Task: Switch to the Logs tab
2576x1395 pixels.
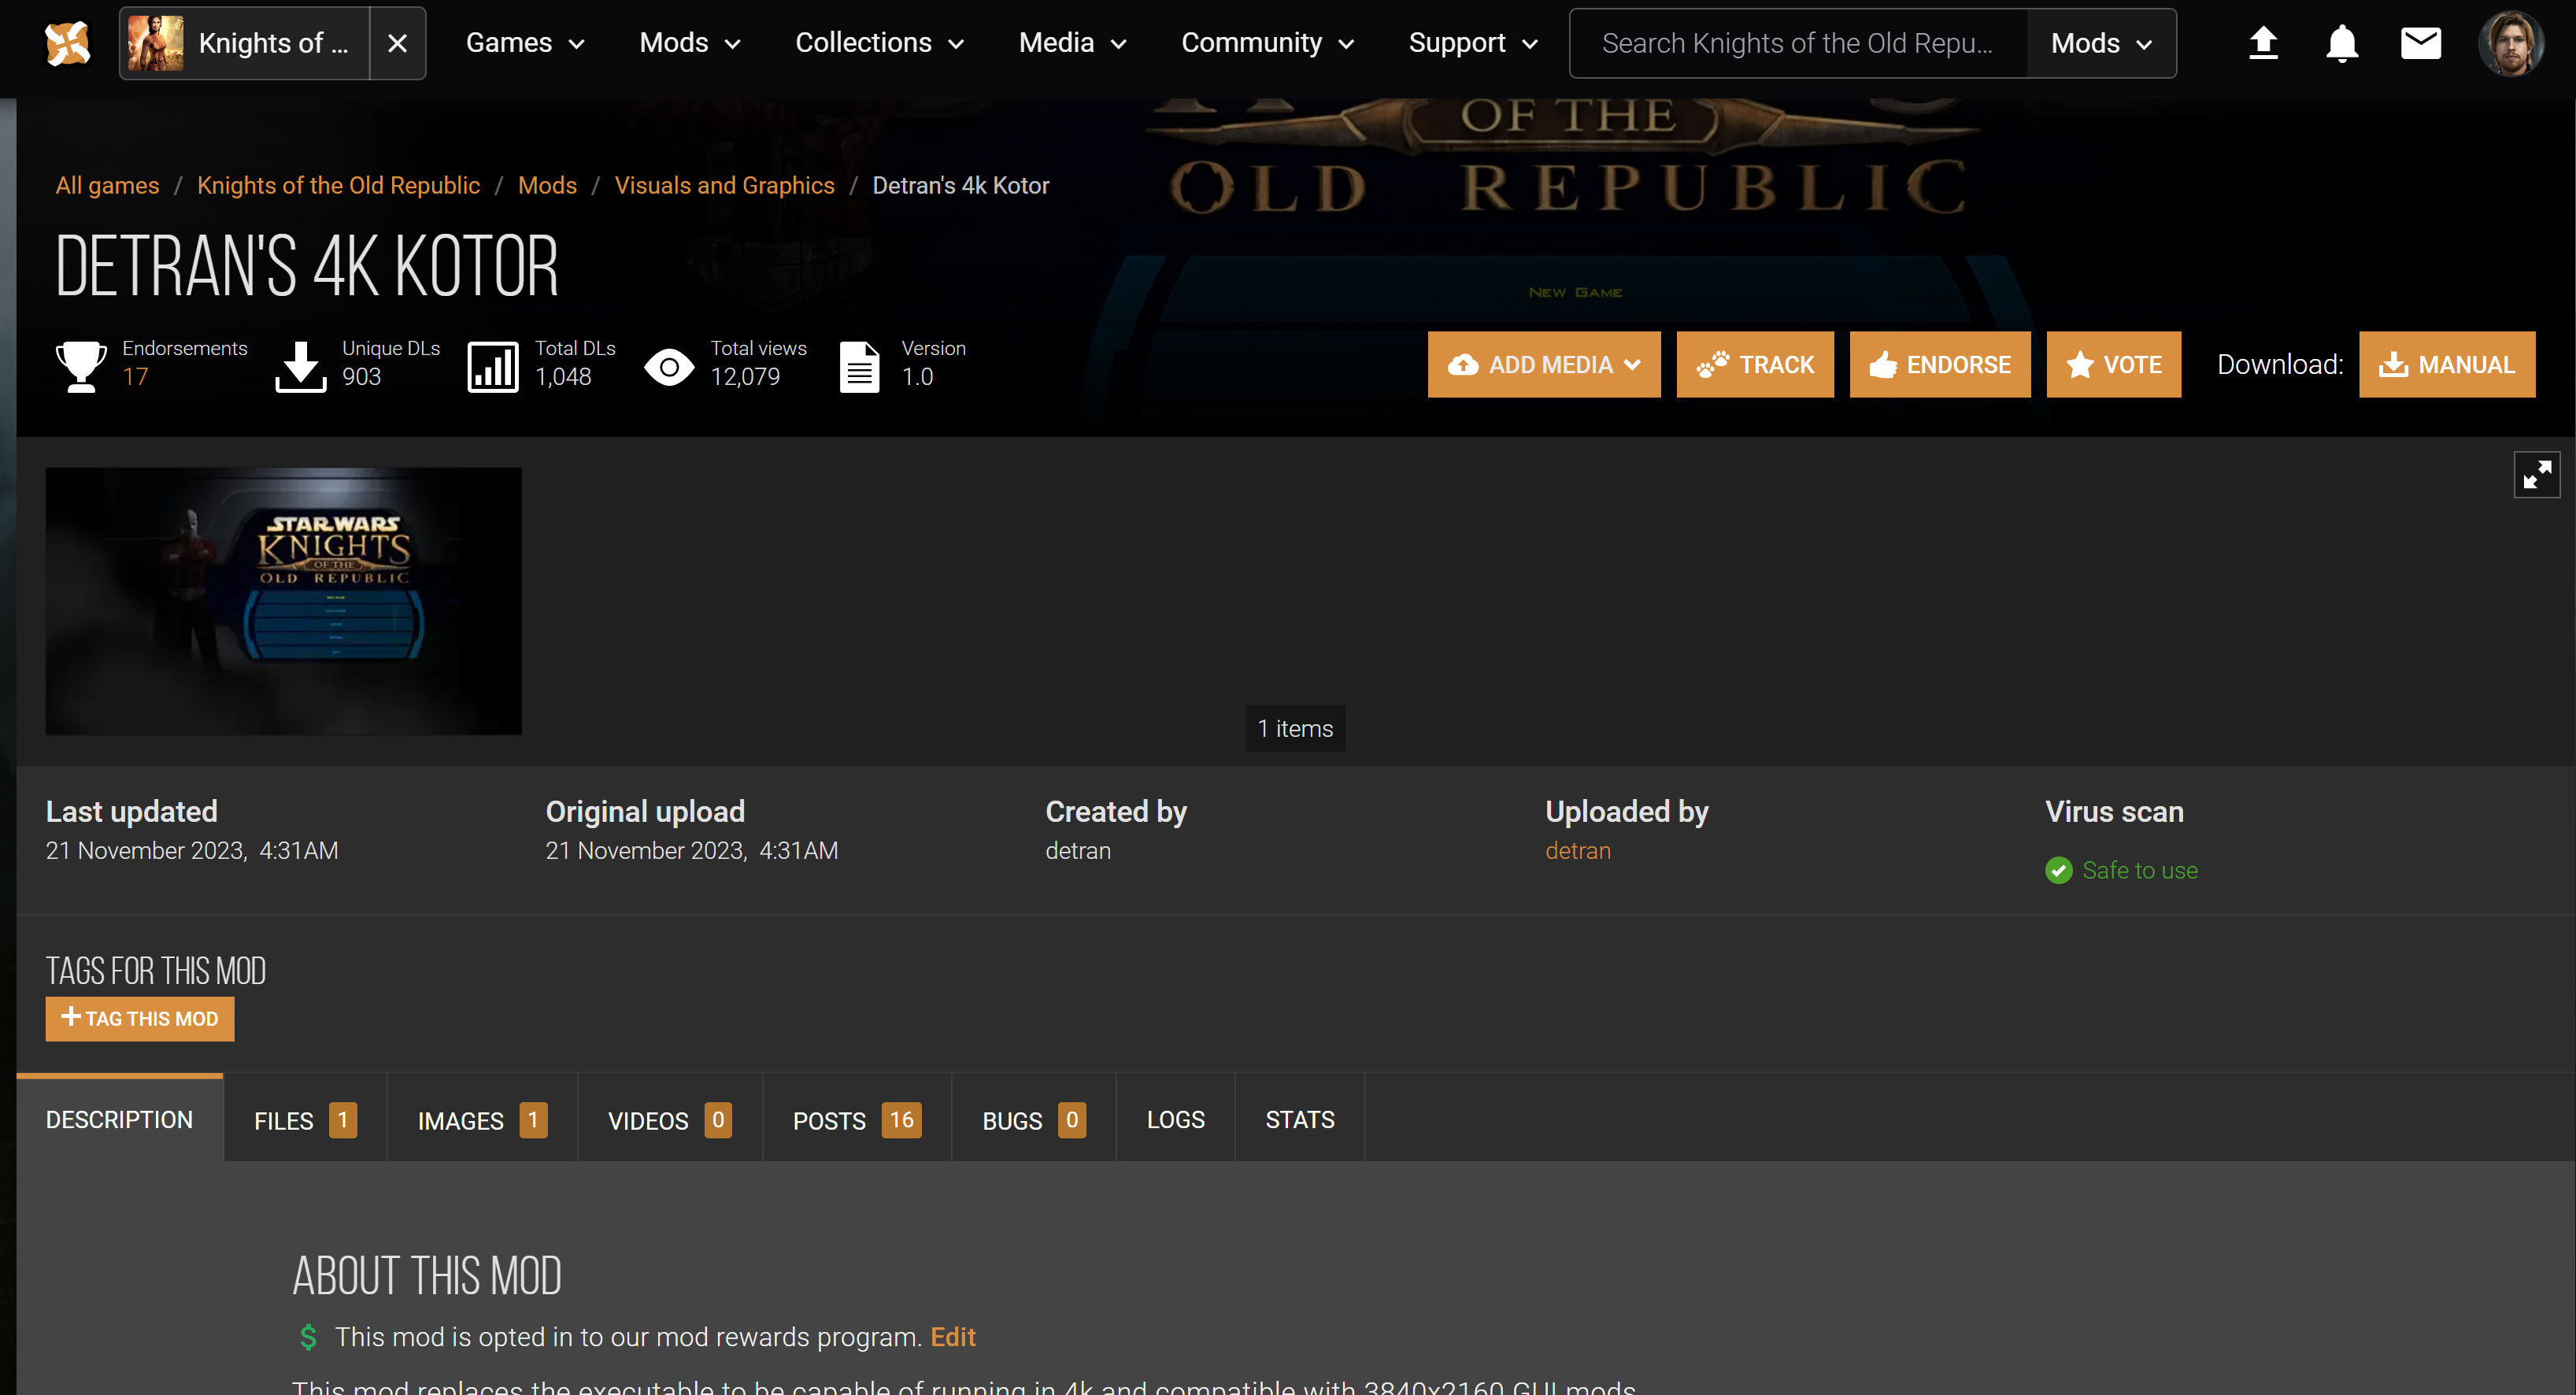Action: click(1176, 1119)
